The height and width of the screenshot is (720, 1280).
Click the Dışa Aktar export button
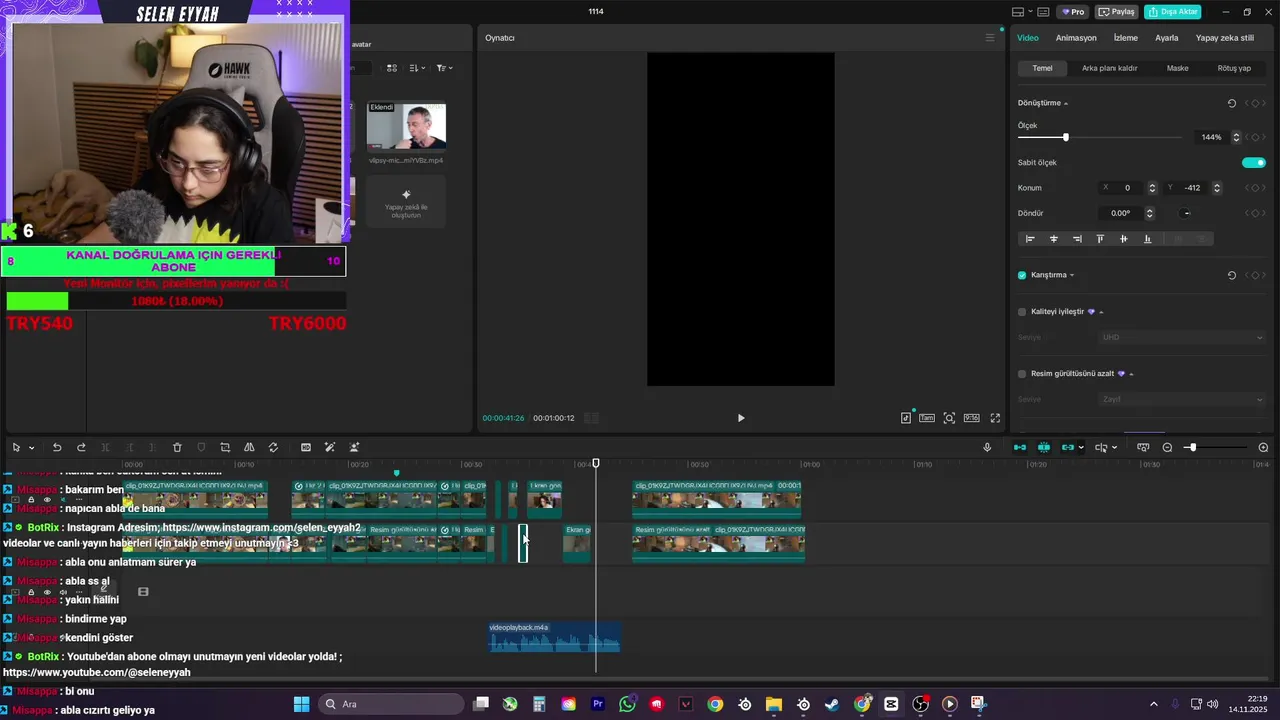tap(1172, 12)
